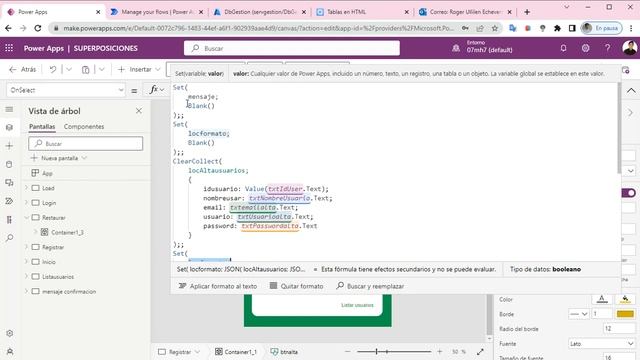
Task: Switch to Tablas en HTML browser tab
Action: pos(363,12)
